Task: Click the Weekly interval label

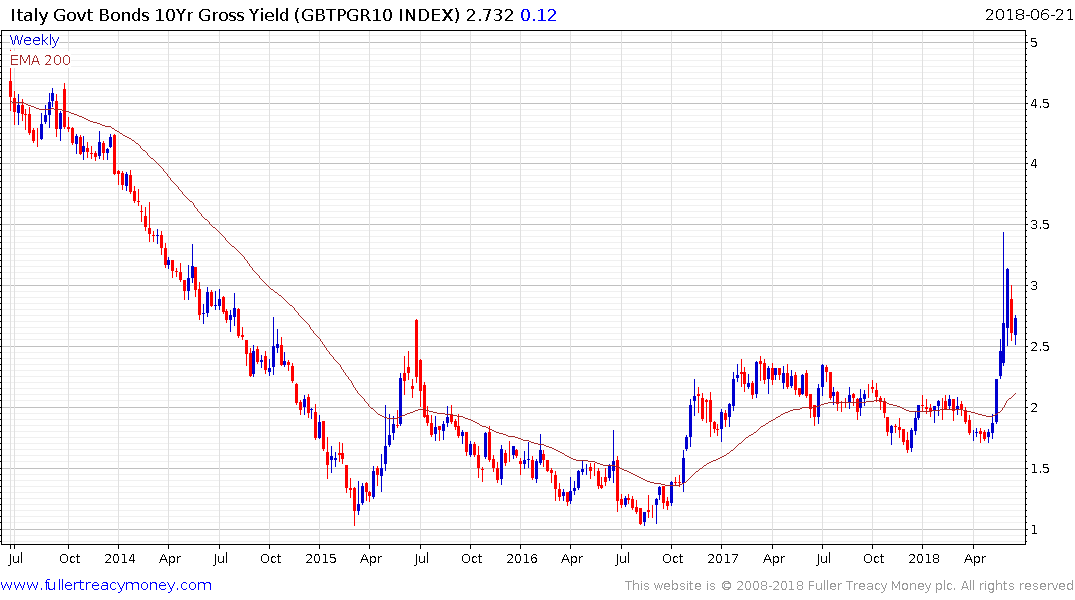Action: coord(34,40)
